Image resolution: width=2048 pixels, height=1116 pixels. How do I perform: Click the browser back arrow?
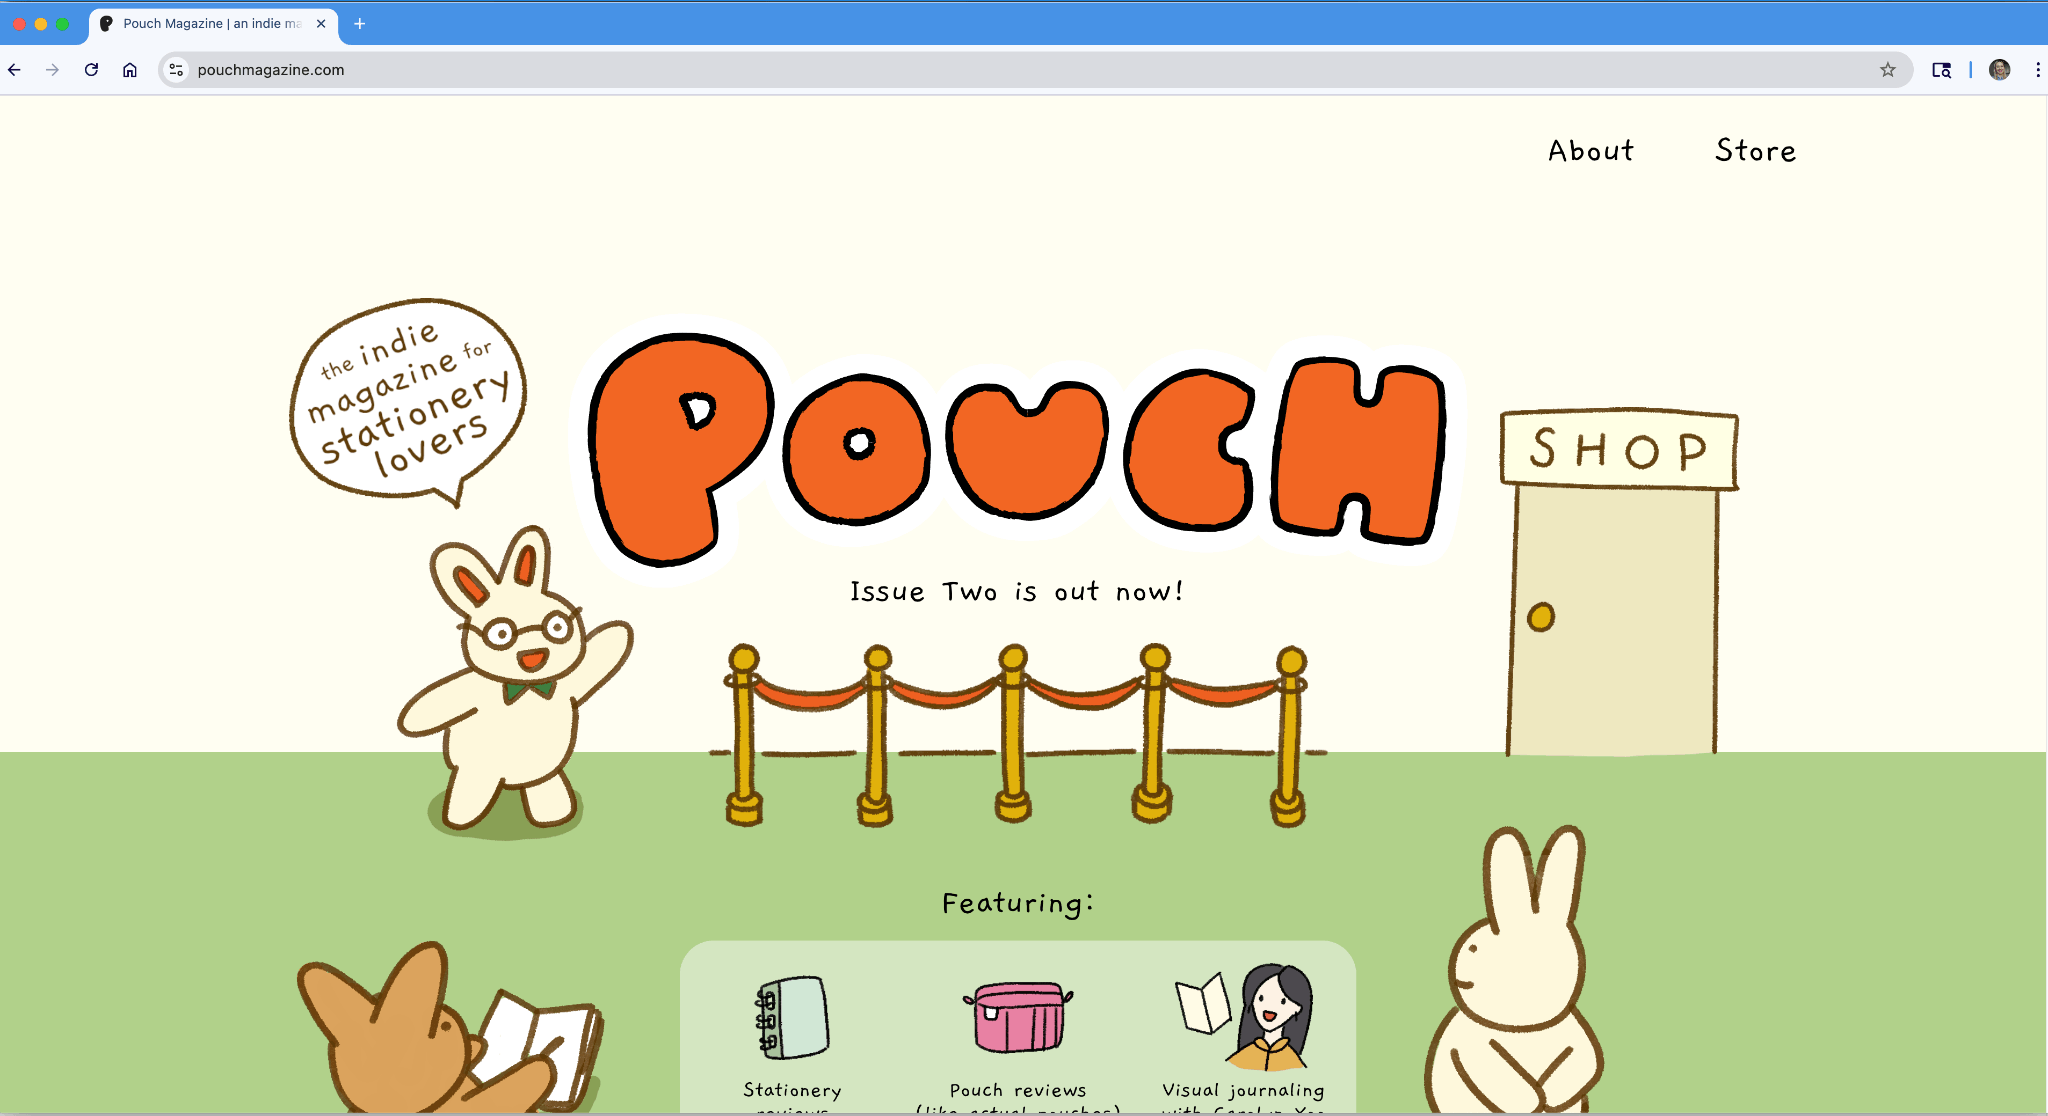click(x=14, y=70)
